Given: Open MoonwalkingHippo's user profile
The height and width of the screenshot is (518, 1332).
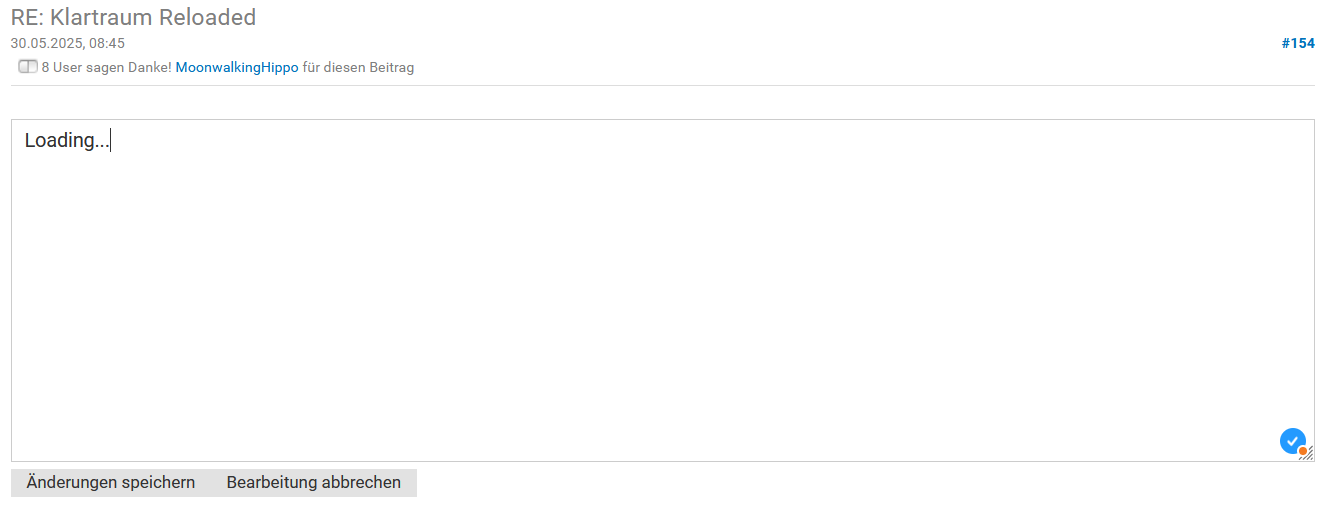Looking at the screenshot, I should coord(237,68).
